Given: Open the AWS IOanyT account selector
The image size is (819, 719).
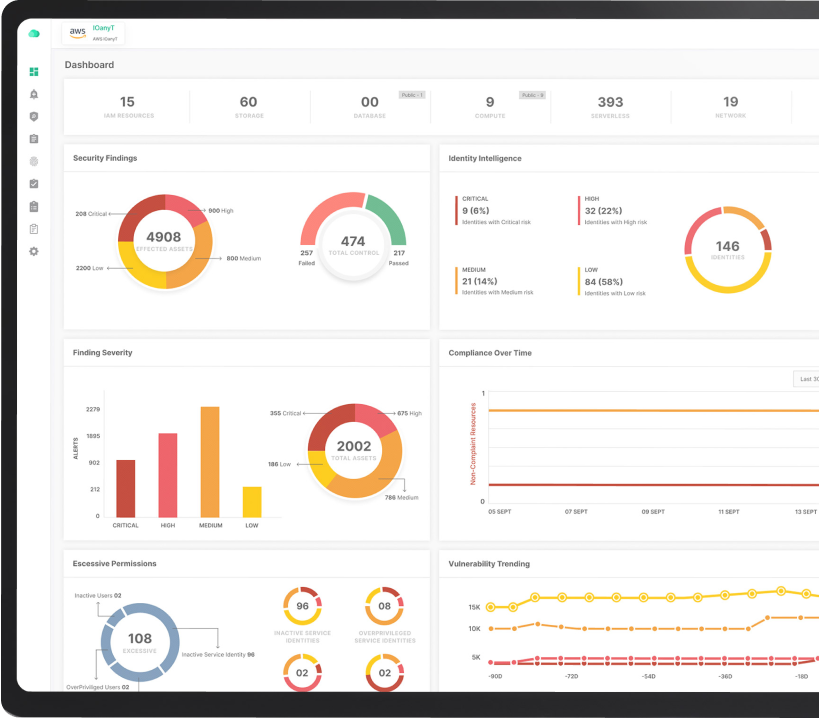Looking at the screenshot, I should tap(94, 33).
